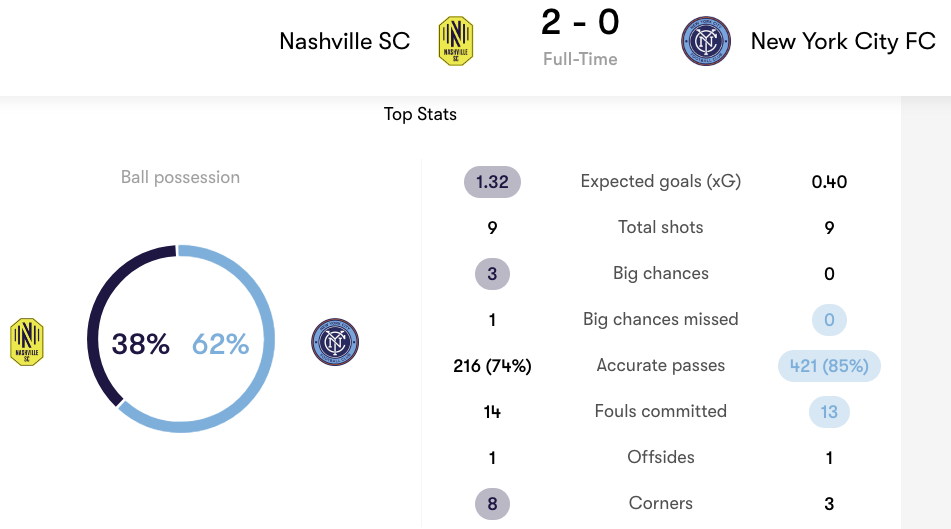Click the highlighted 3 big chances badge
This screenshot has width=951, height=529.
[492, 274]
